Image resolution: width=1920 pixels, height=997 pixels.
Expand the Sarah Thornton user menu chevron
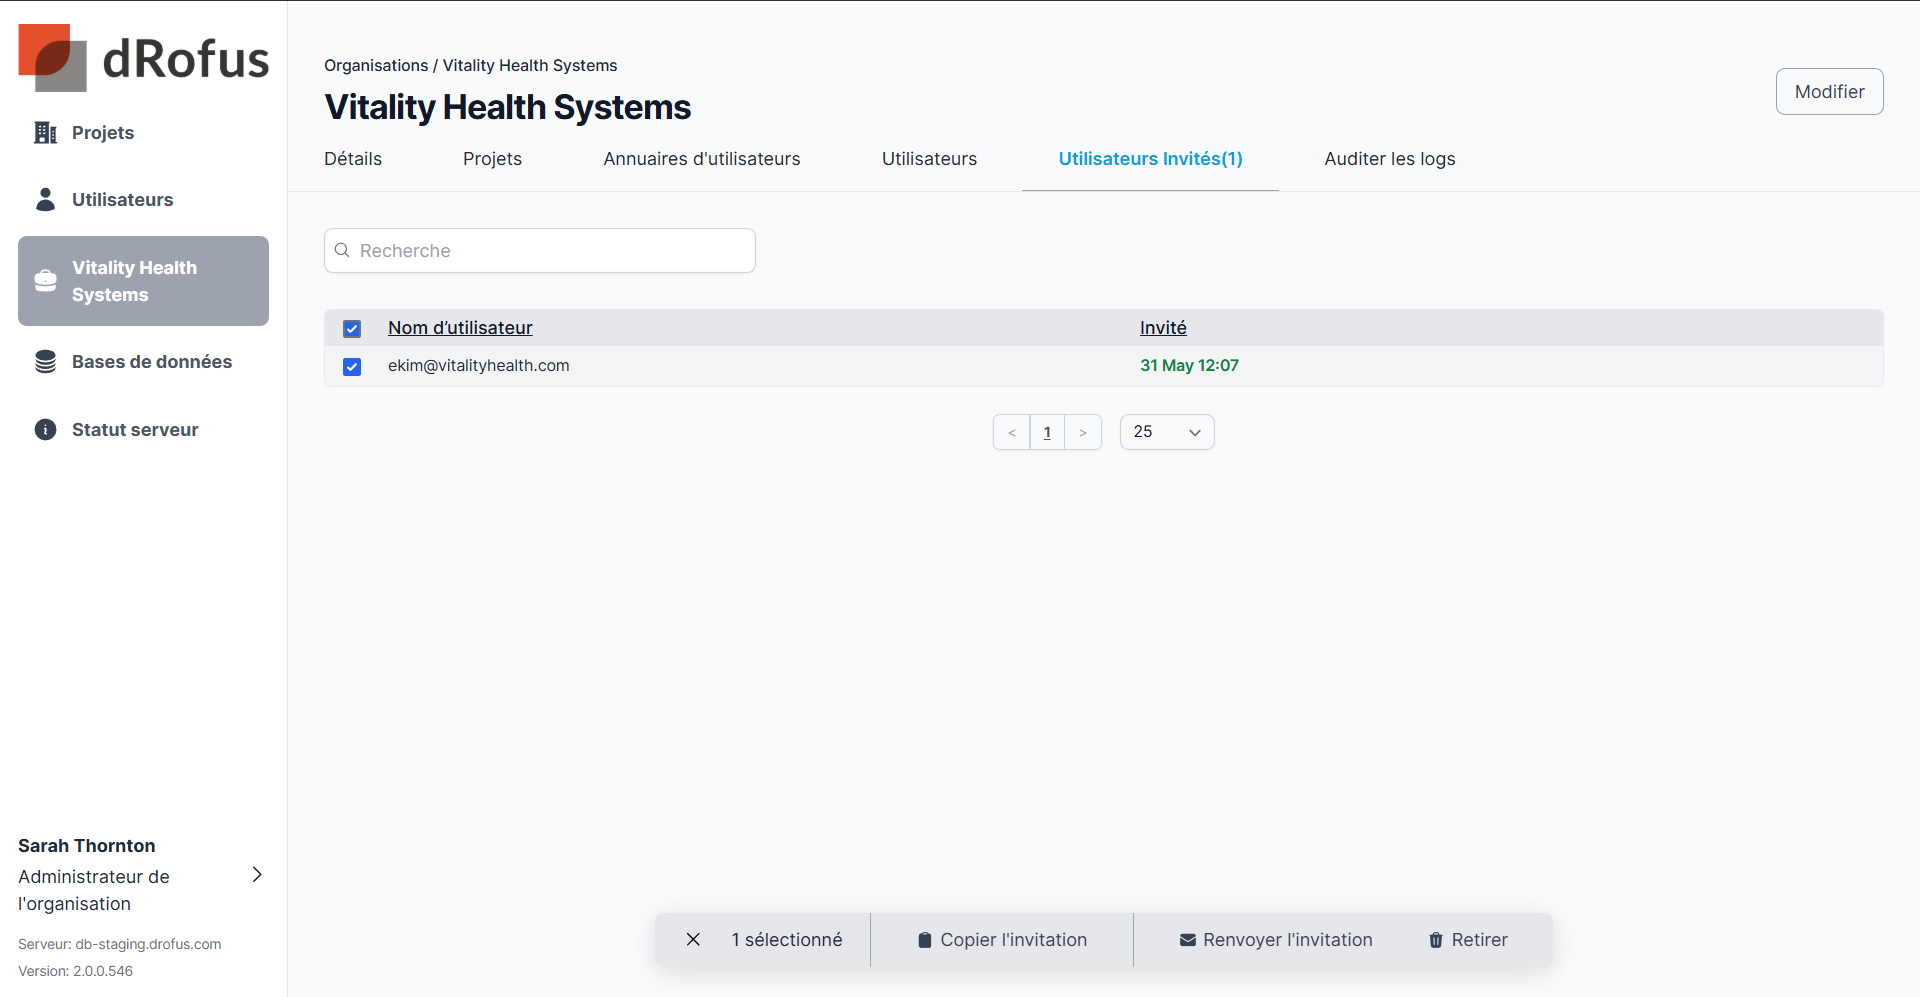(257, 875)
